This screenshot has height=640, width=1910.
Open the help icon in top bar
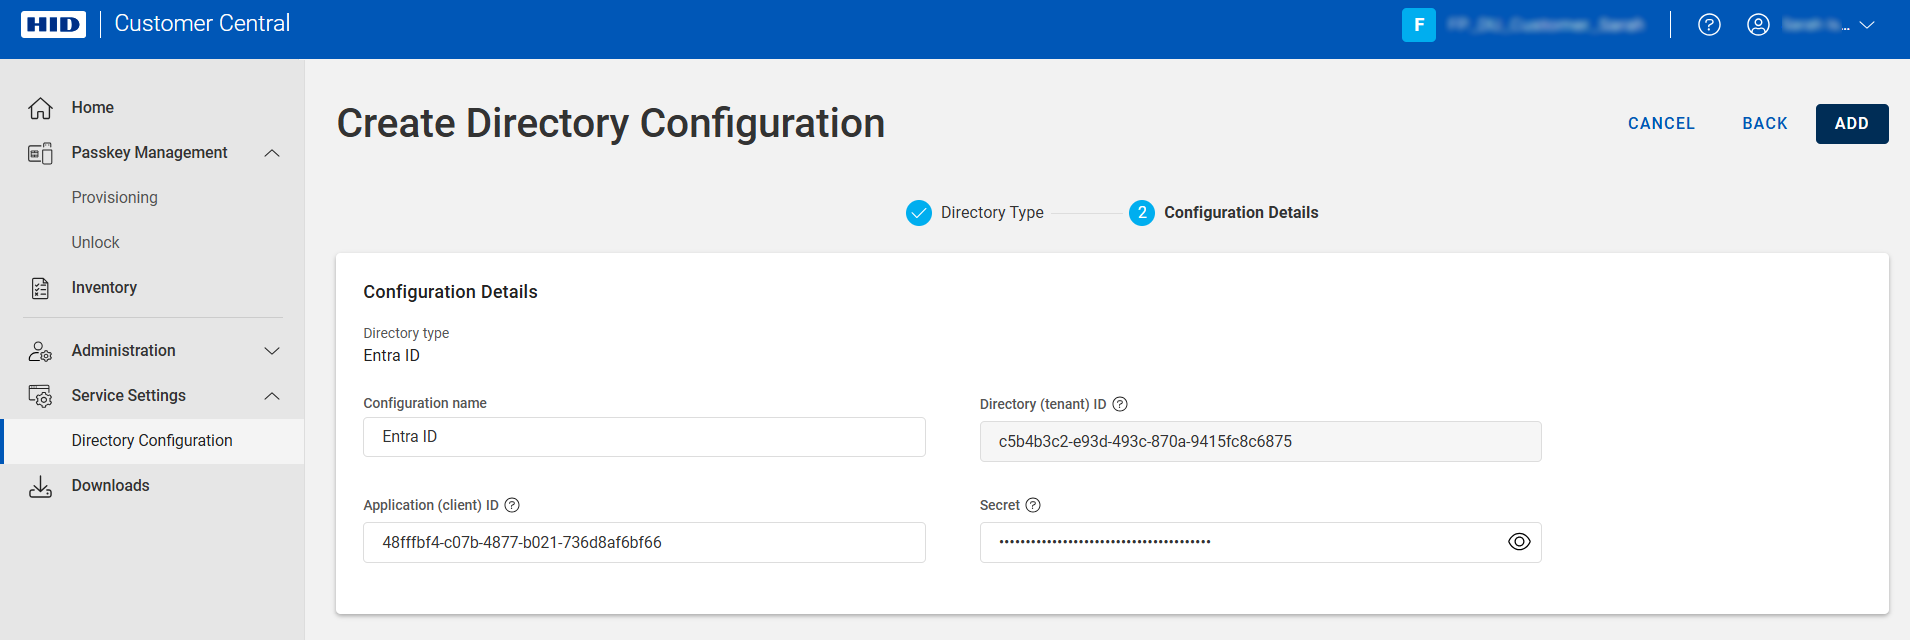[1709, 25]
